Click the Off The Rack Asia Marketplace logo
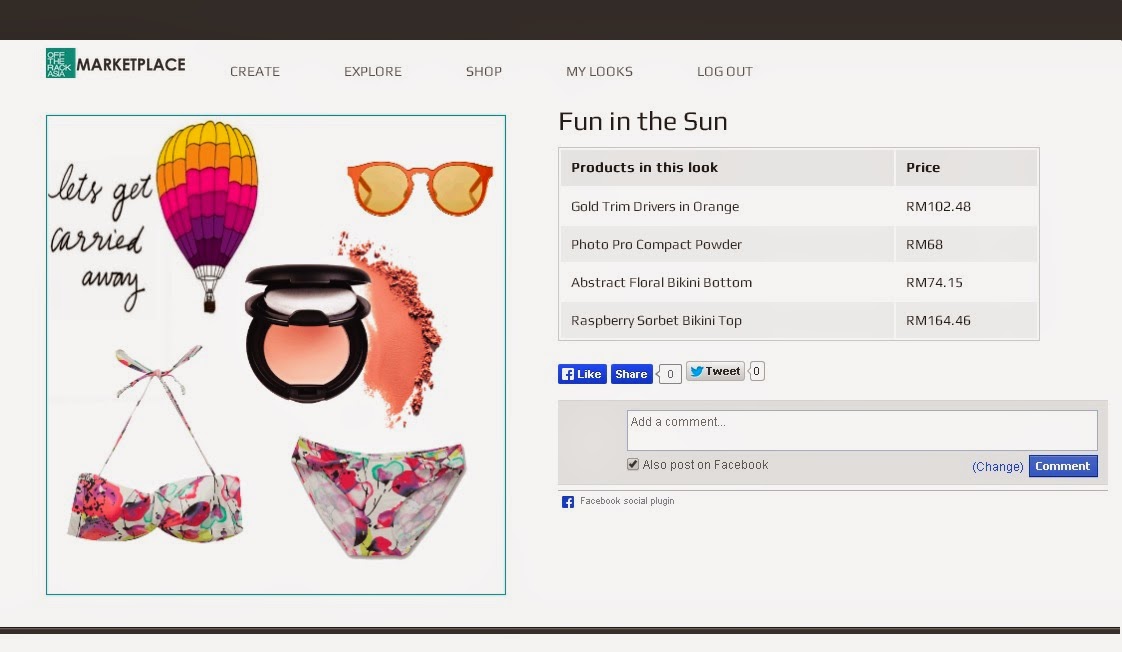Image resolution: width=1122 pixels, height=652 pixels. pyautogui.click(x=115, y=64)
